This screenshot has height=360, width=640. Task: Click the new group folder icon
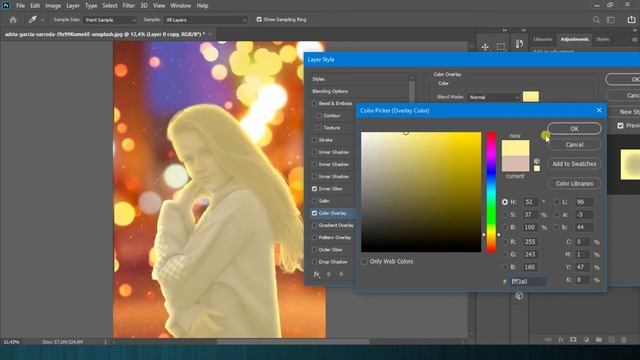pyautogui.click(x=599, y=340)
